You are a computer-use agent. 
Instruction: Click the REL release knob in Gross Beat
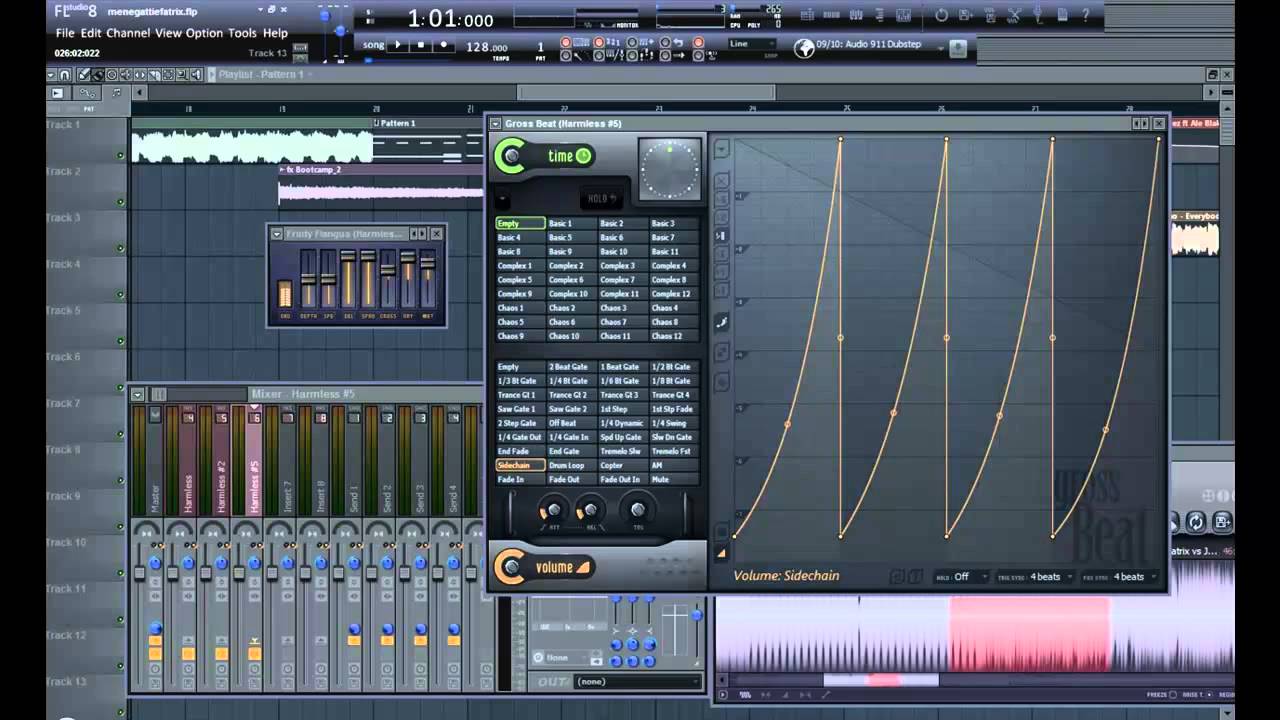[589, 510]
